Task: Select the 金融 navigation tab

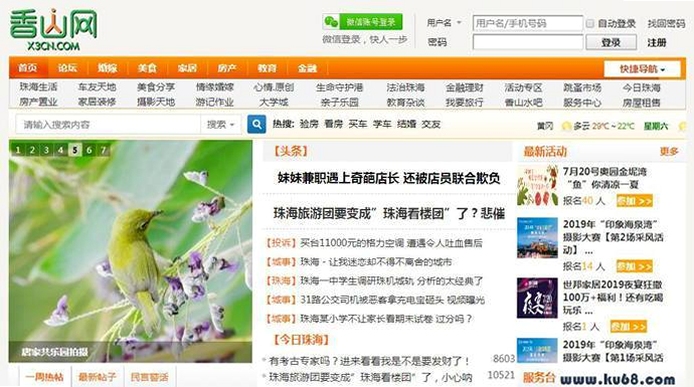Action: click(307, 68)
